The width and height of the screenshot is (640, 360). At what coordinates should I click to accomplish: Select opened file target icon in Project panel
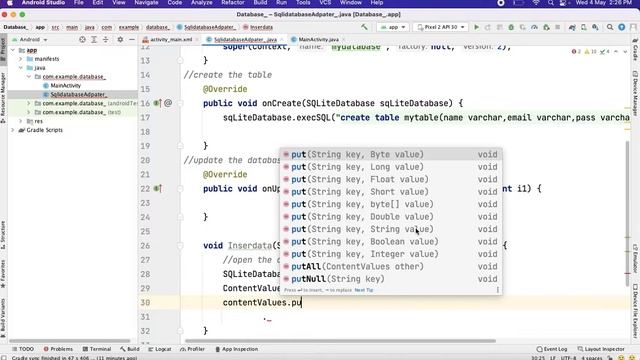[82, 40]
